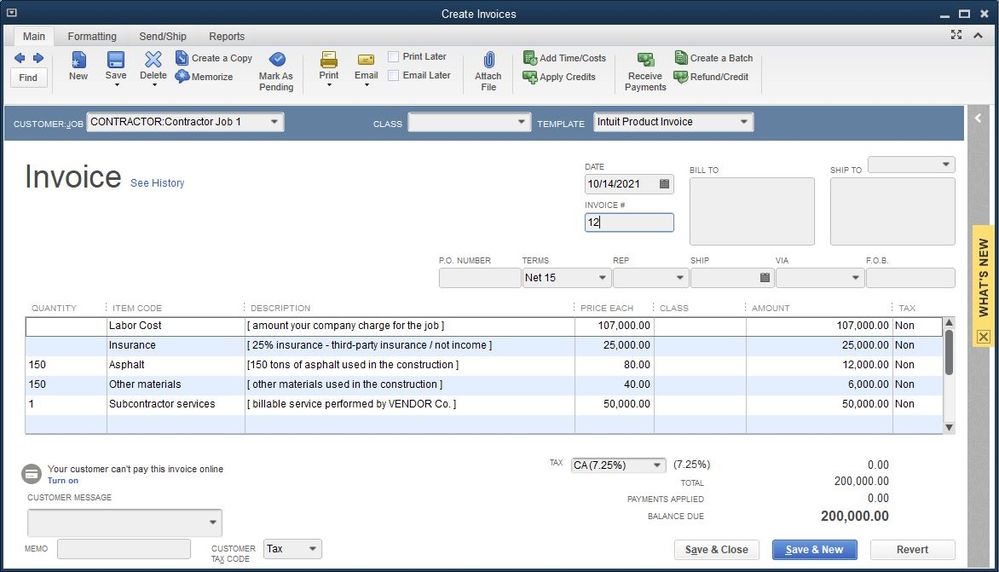Click Refund/Credit icon
Image resolution: width=999 pixels, height=572 pixels.
click(681, 77)
